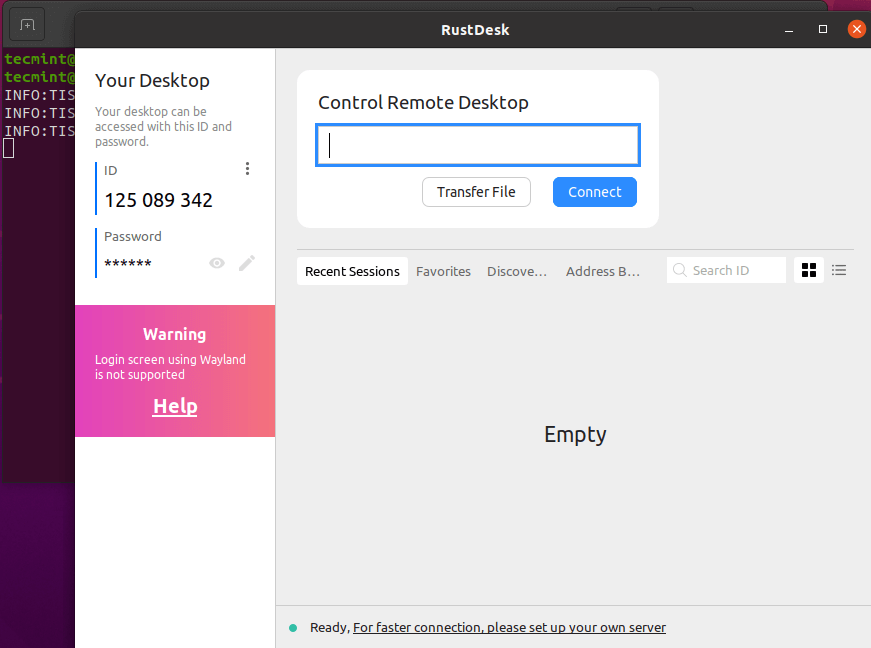Image resolution: width=871 pixels, height=648 pixels.
Task: Open the ID settings three-dot menu
Action: point(247,168)
